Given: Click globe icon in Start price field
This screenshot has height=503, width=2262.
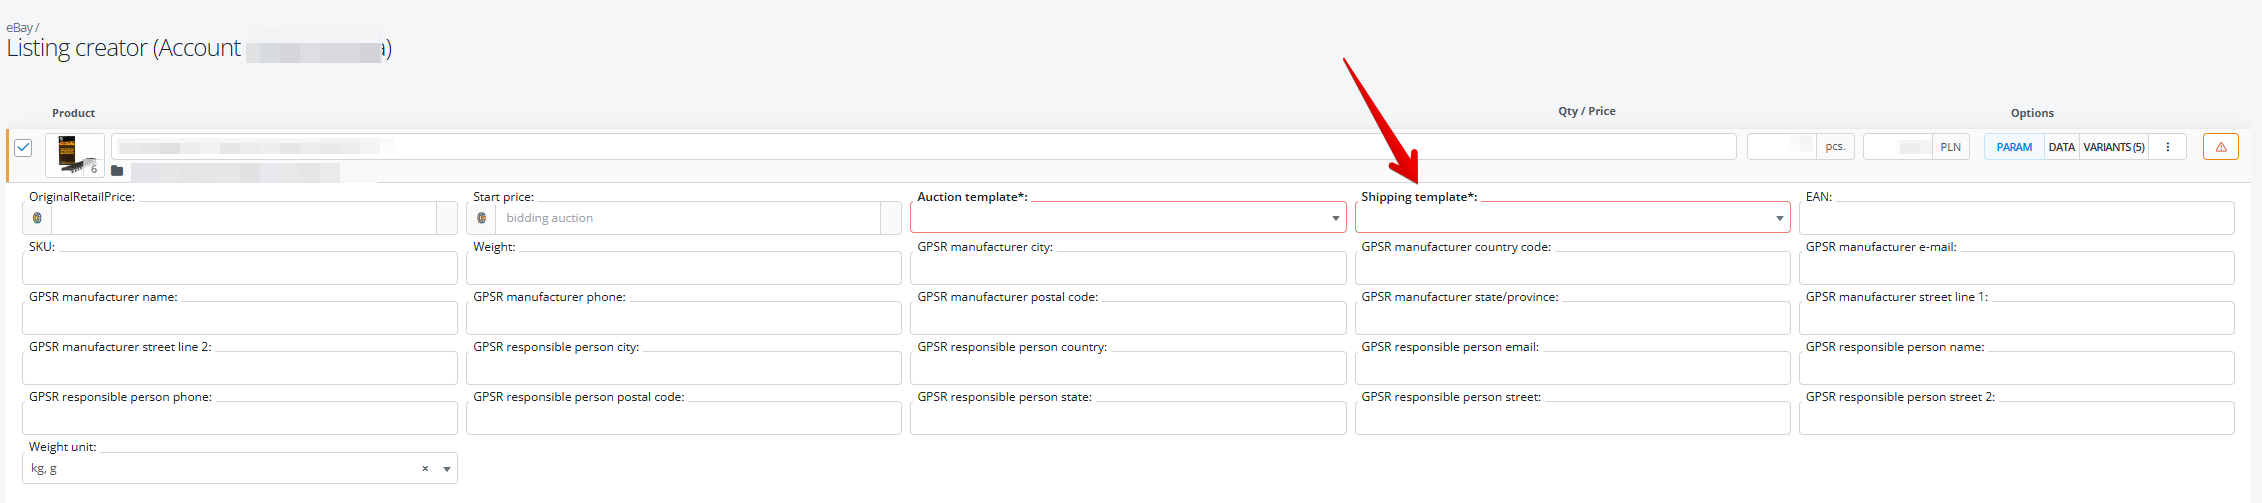Looking at the screenshot, I should point(481,218).
